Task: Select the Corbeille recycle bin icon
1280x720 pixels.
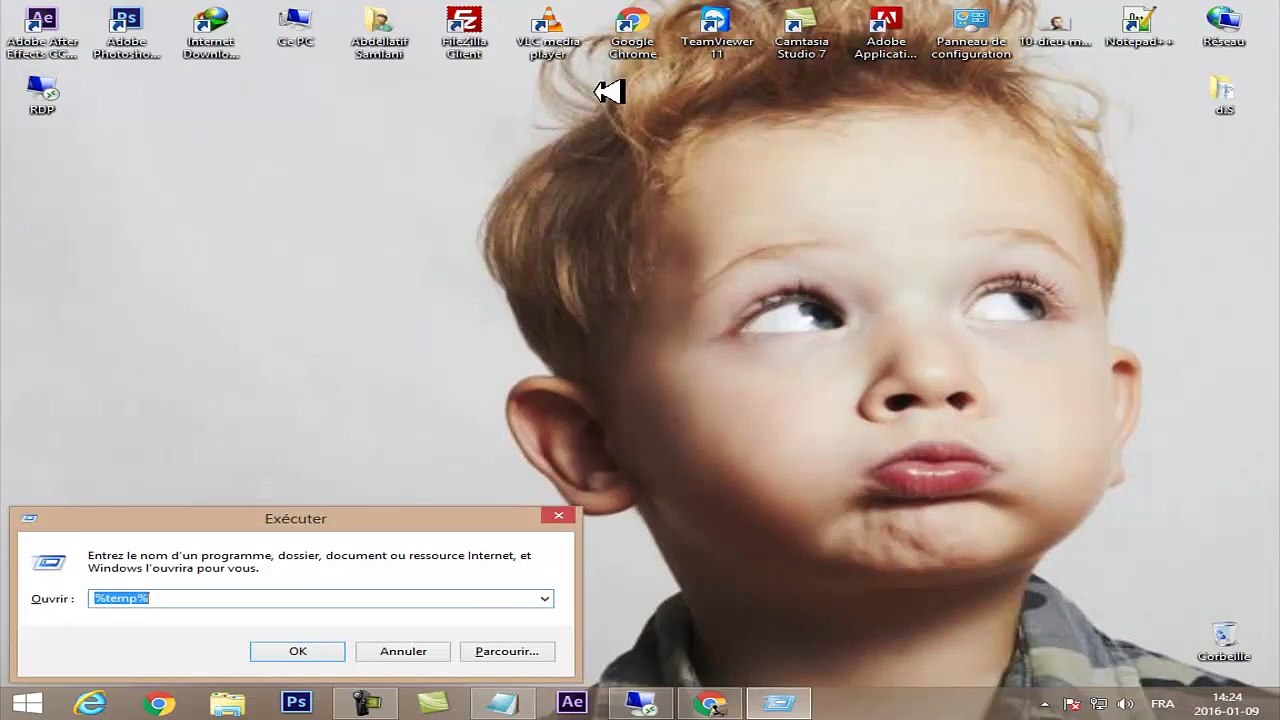Action: (1224, 641)
